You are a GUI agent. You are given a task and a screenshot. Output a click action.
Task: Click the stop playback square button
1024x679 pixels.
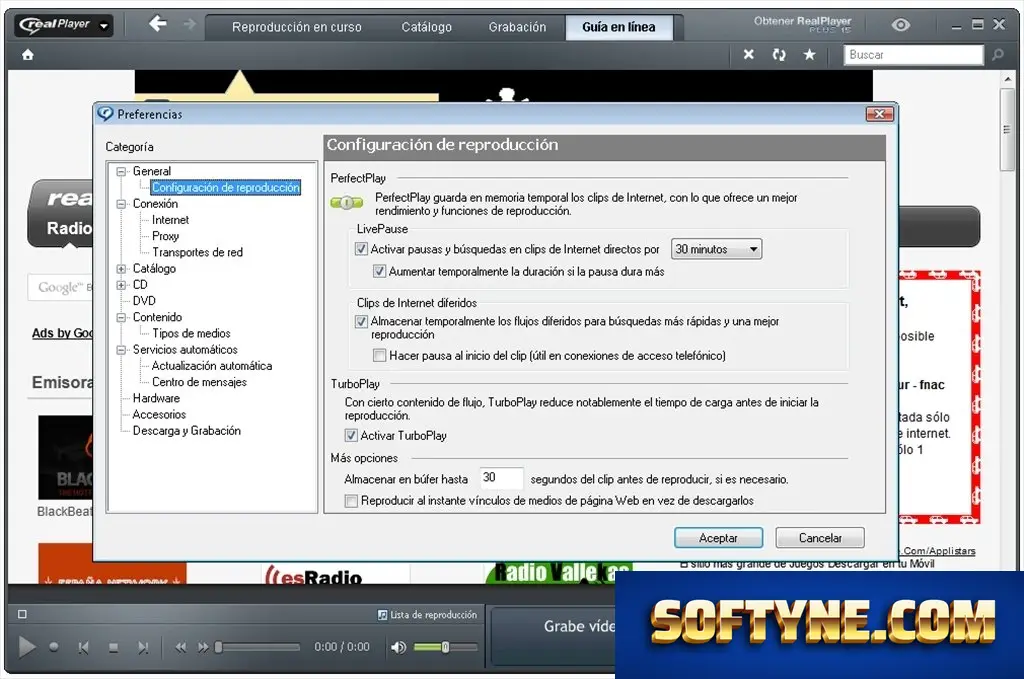point(113,648)
